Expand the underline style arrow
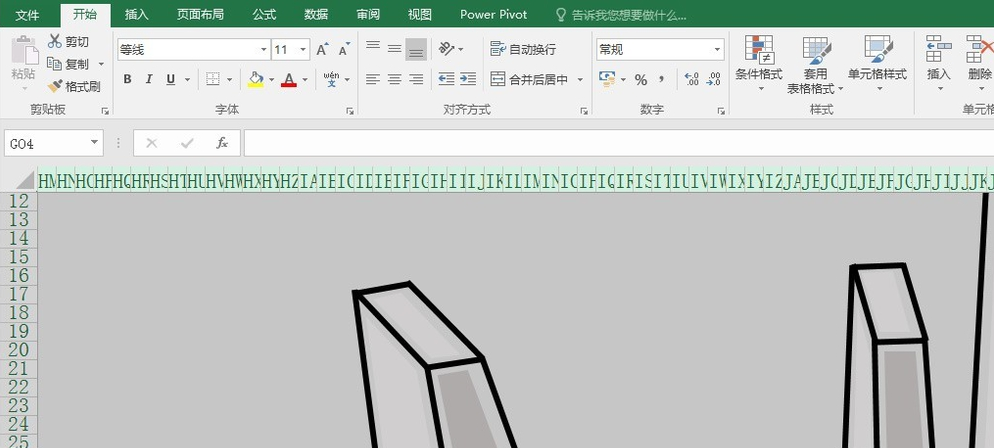Image resolution: width=994 pixels, height=448 pixels. (188, 80)
